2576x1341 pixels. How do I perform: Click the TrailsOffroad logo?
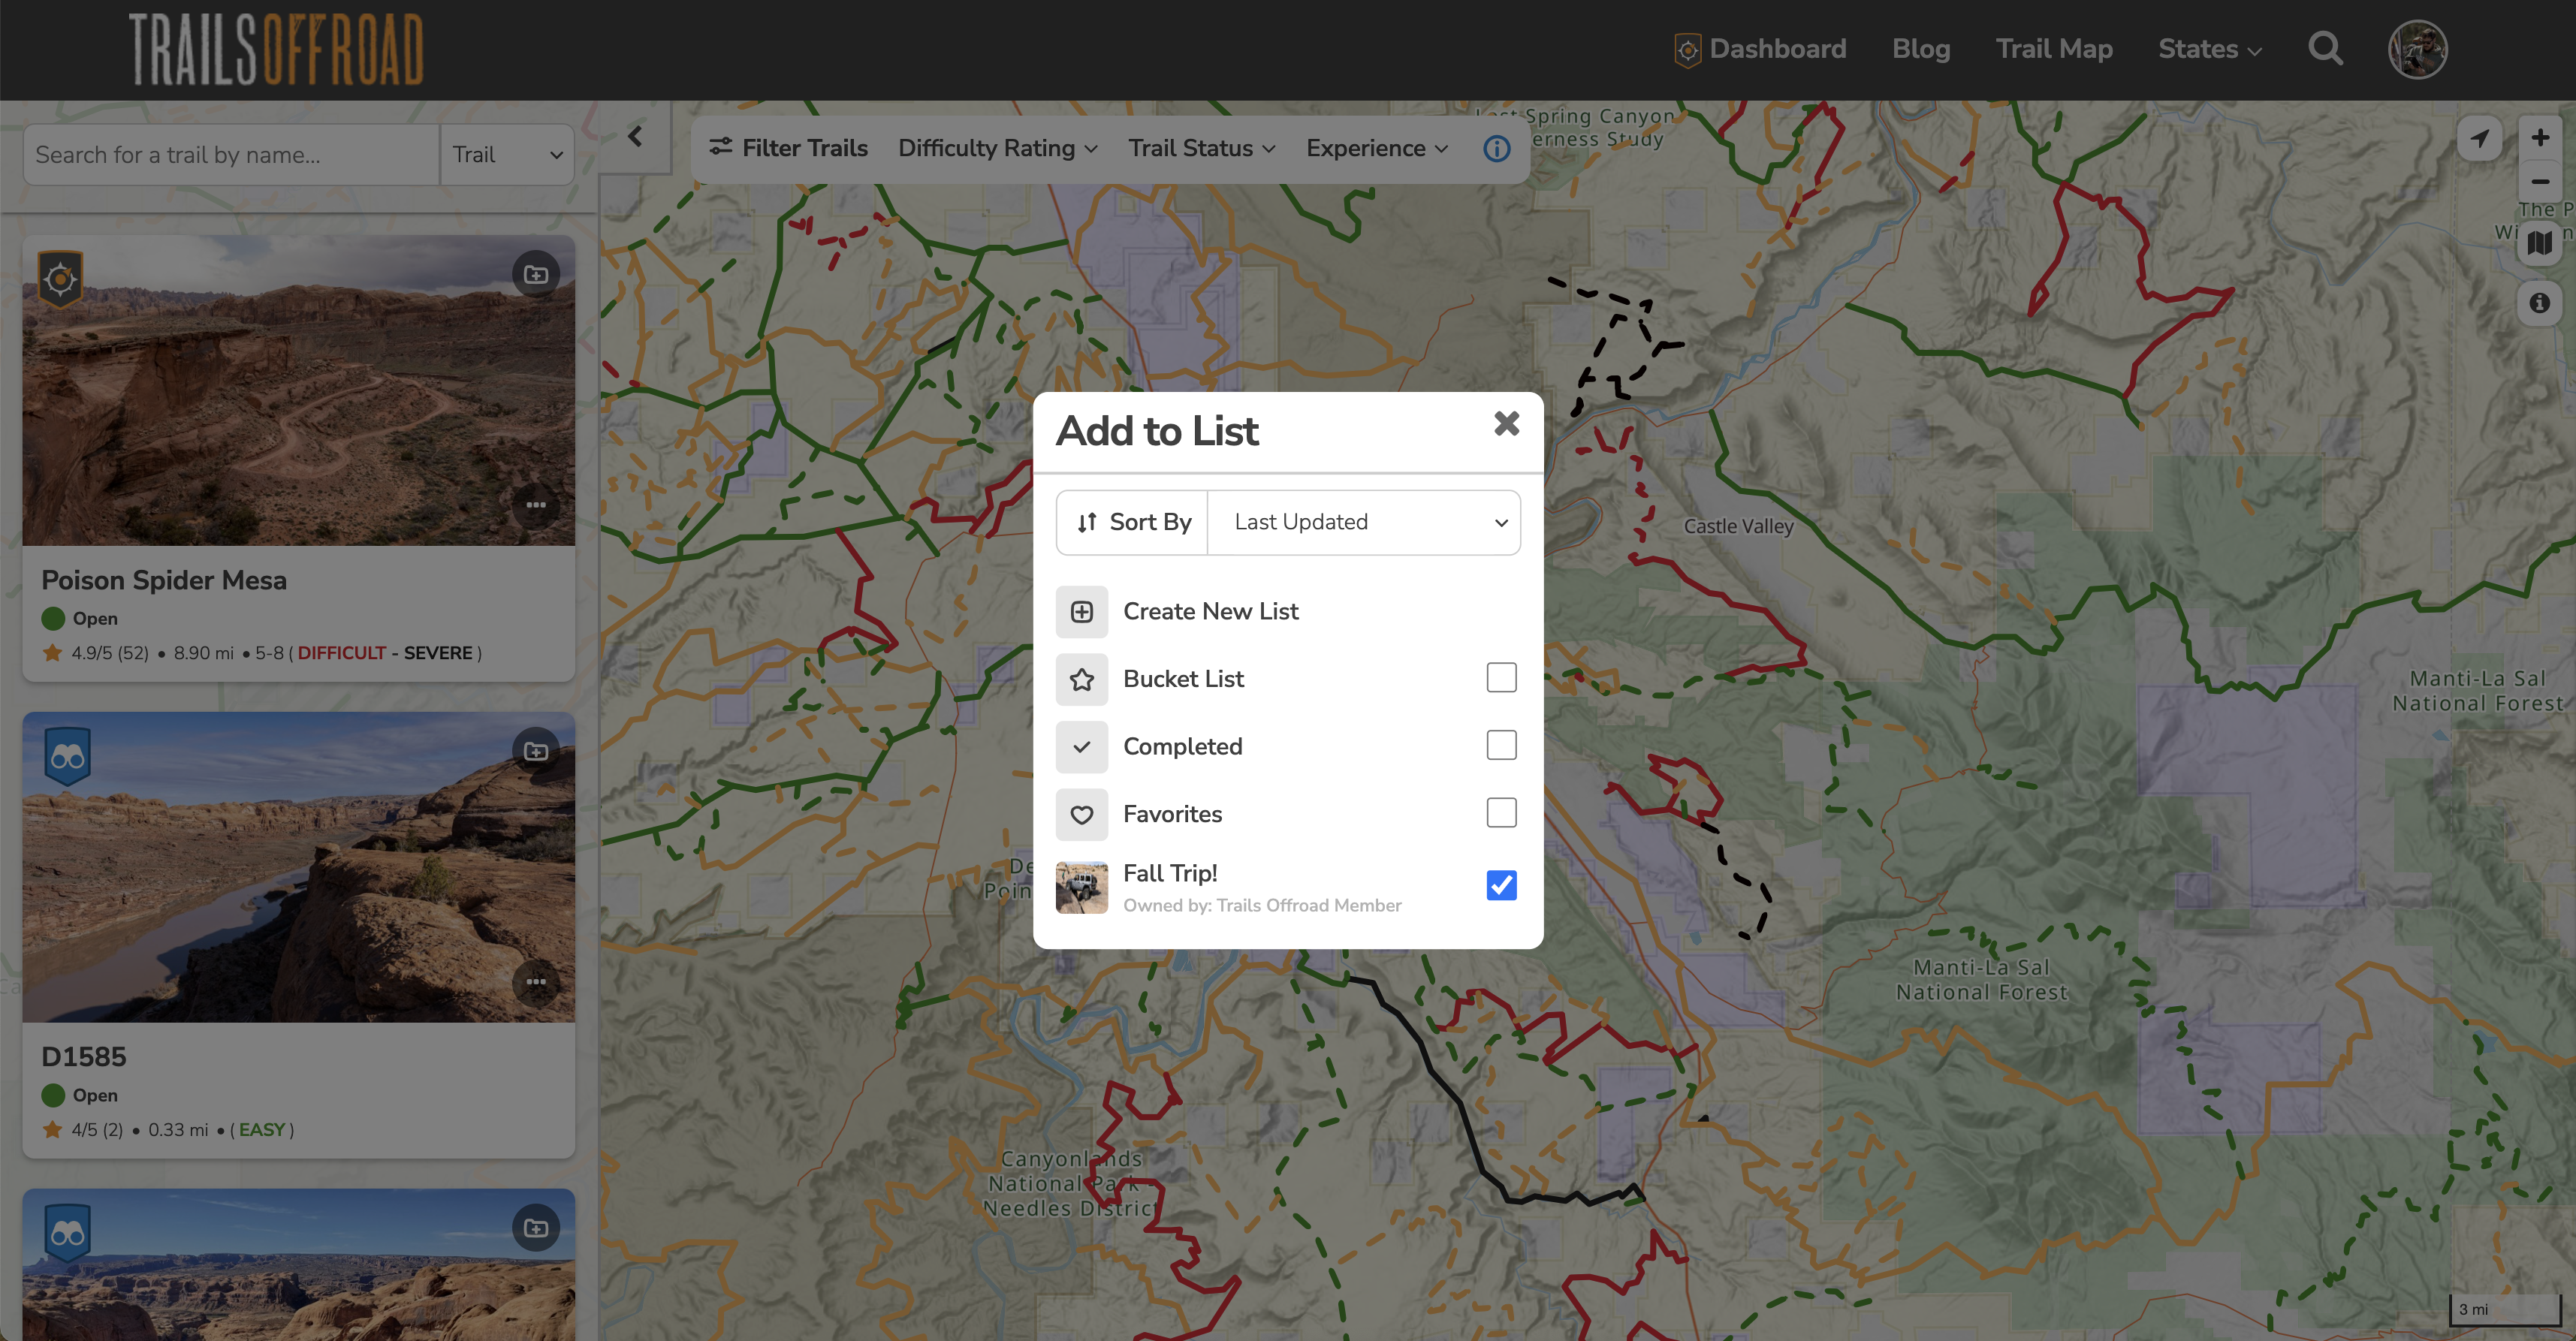277,49
